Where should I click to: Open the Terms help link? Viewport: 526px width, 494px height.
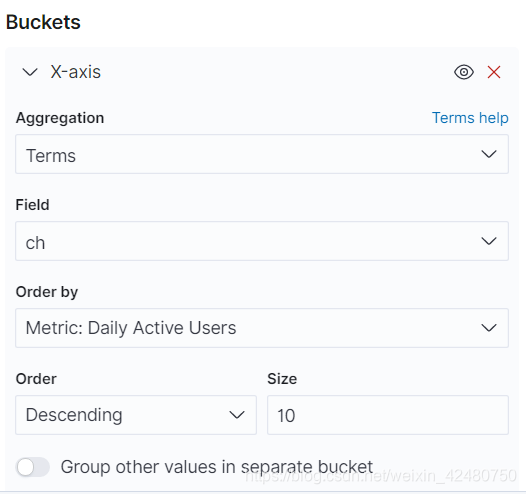[x=470, y=118]
